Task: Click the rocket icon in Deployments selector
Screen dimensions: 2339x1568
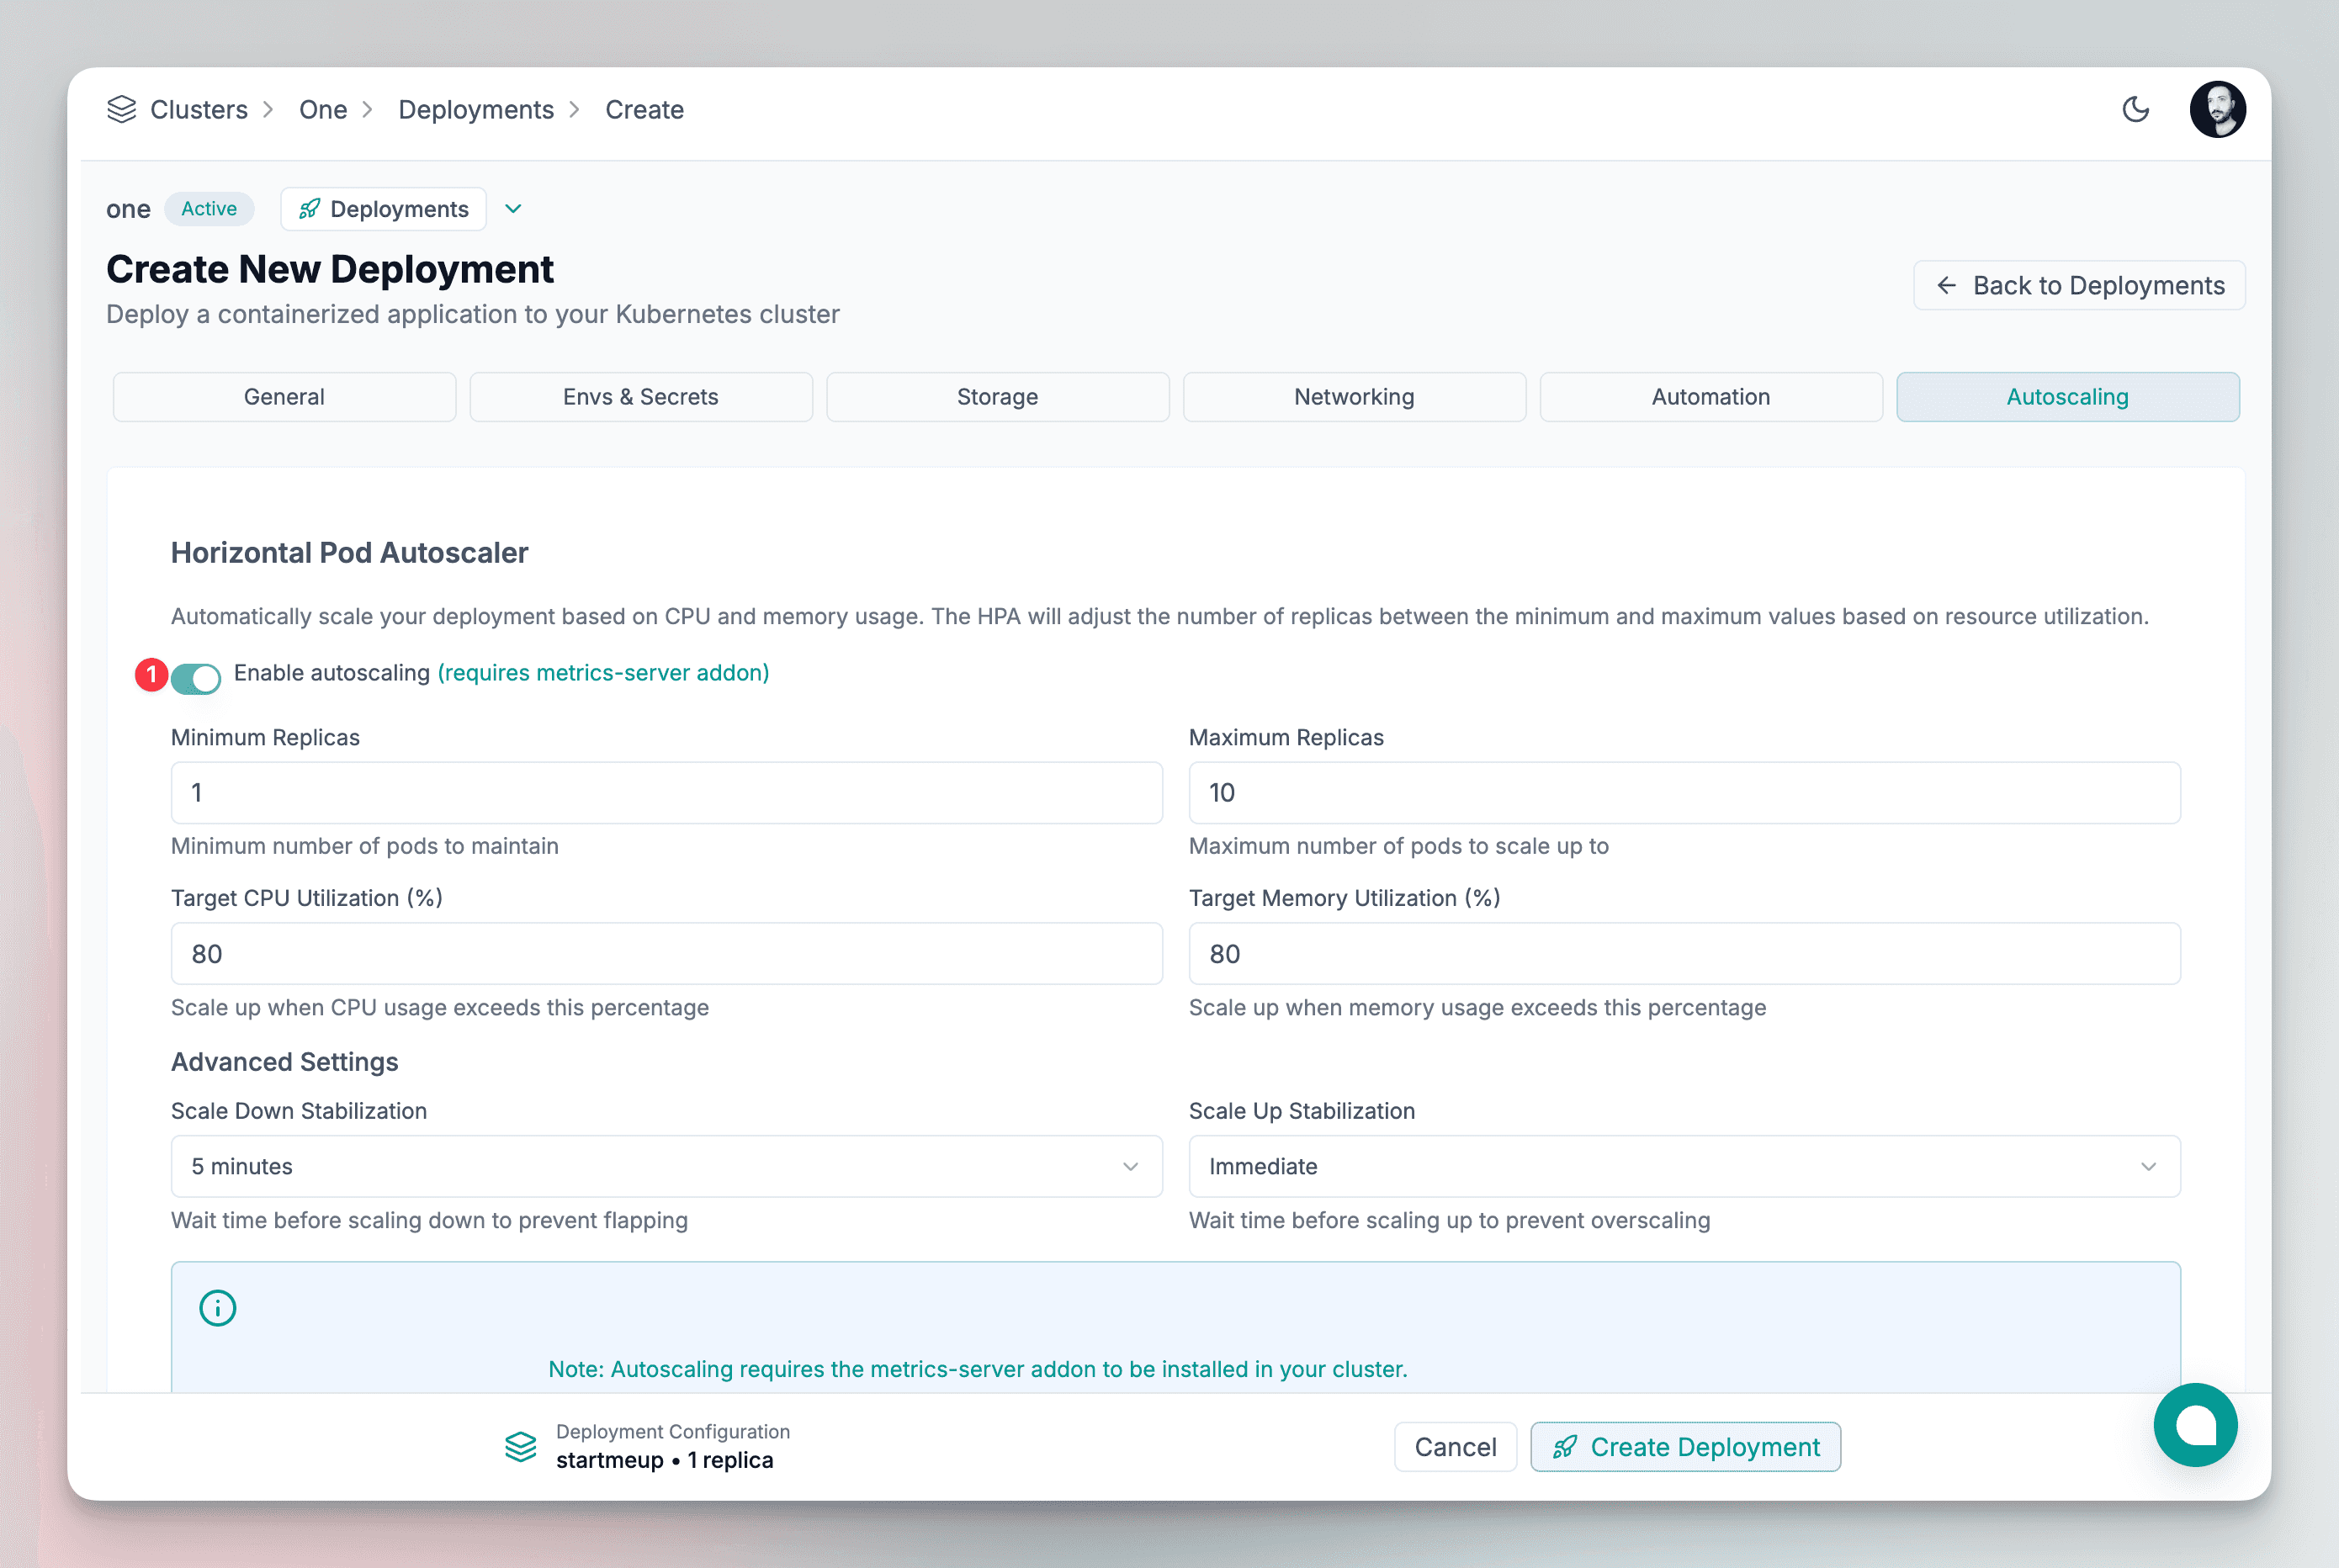Action: 310,209
